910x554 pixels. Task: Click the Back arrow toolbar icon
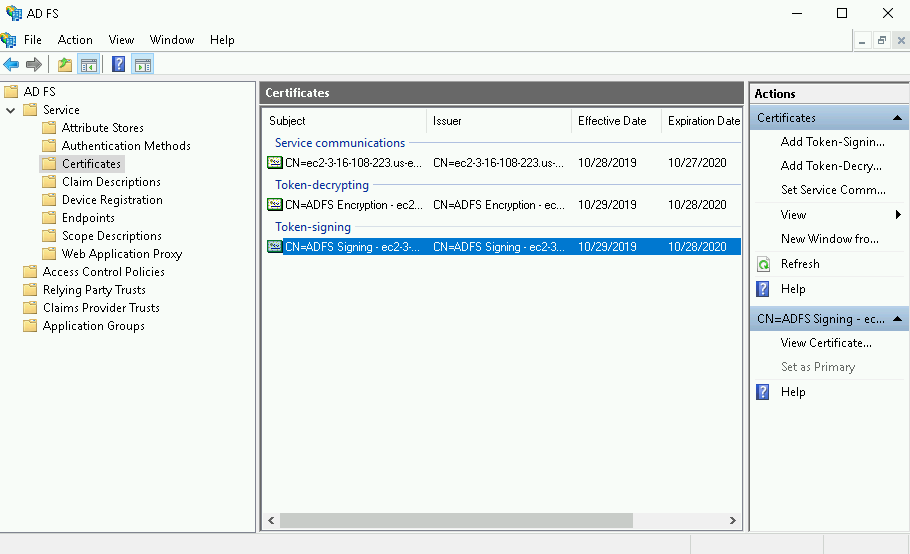pyautogui.click(x=11, y=65)
